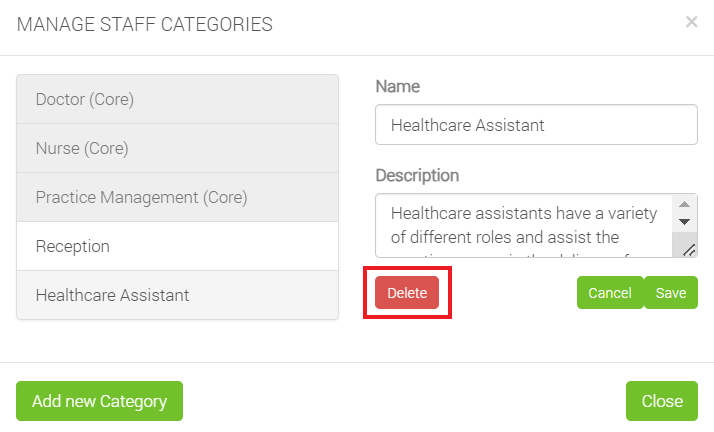Click the description box scrollbar track

tap(684, 235)
